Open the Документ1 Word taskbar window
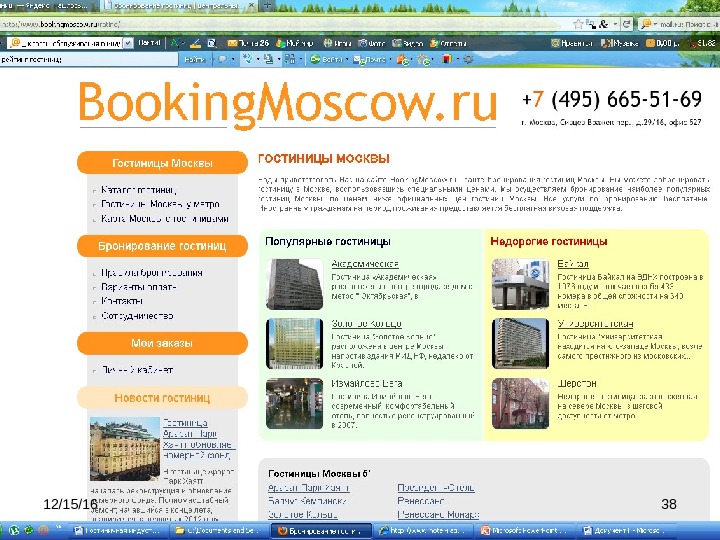Viewport: 720px width, 540px height. pos(628,530)
